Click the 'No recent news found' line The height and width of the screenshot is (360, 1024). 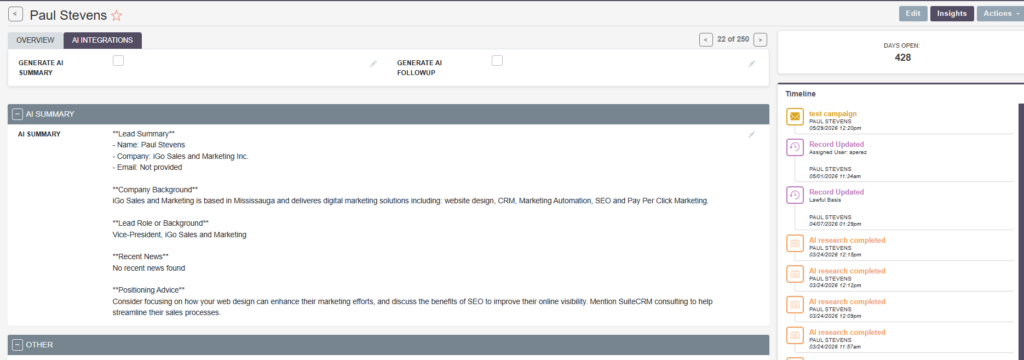149,268
